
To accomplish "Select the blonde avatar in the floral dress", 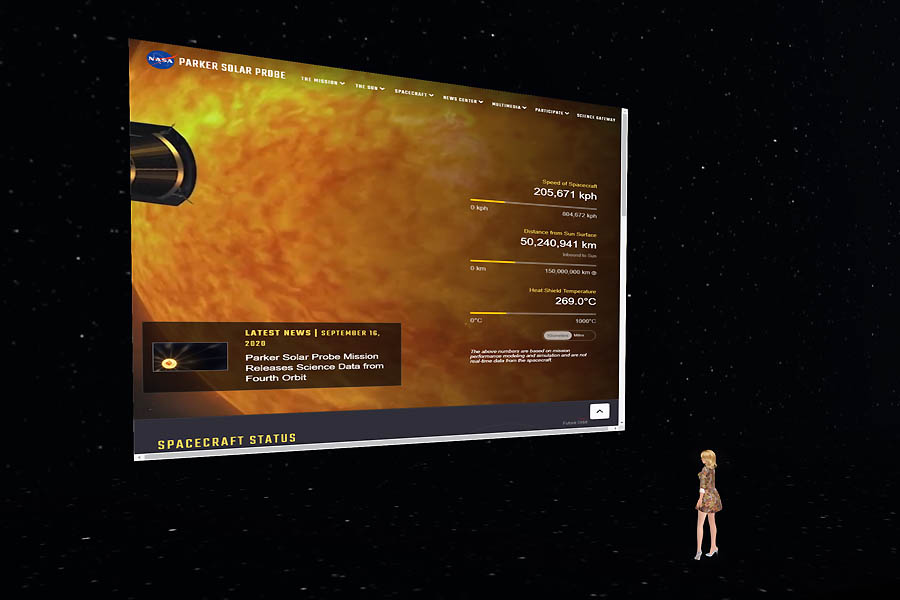I will pyautogui.click(x=708, y=504).
